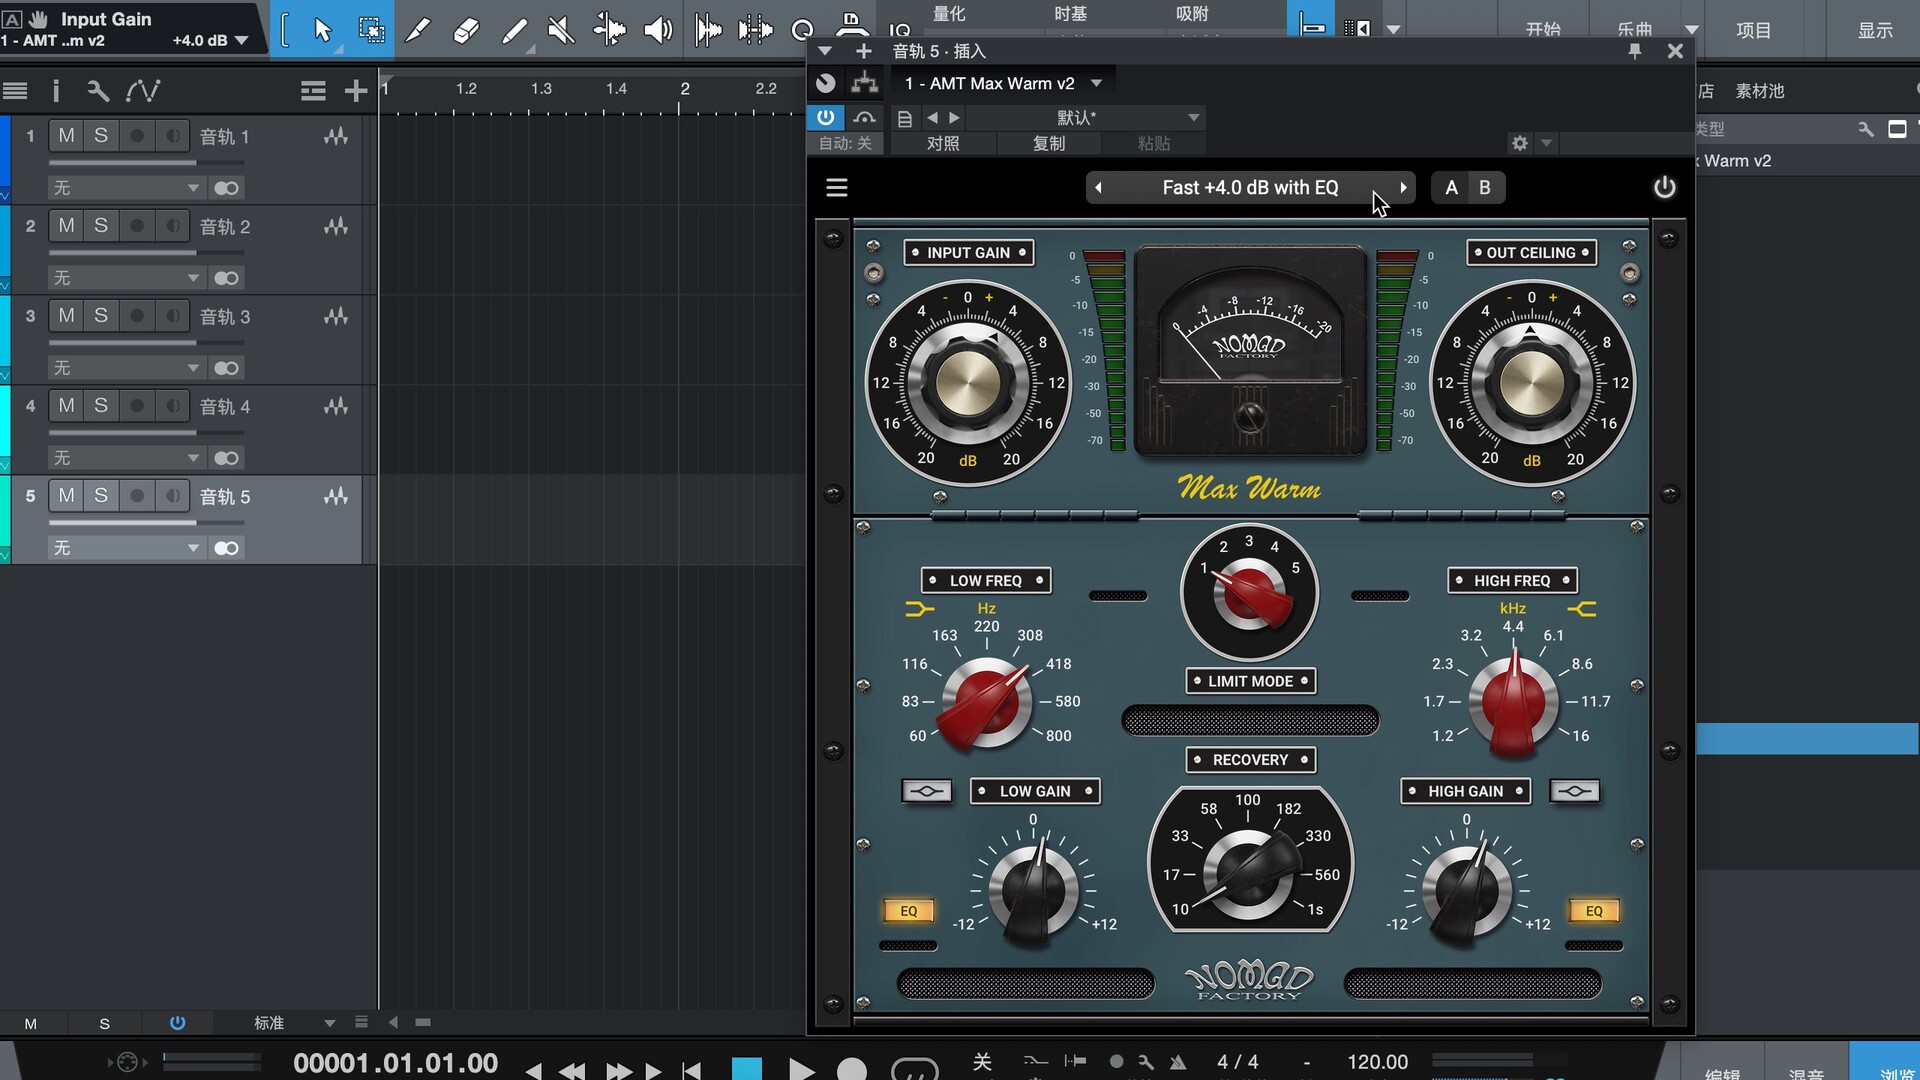Mute track 音轨 5

(66, 496)
